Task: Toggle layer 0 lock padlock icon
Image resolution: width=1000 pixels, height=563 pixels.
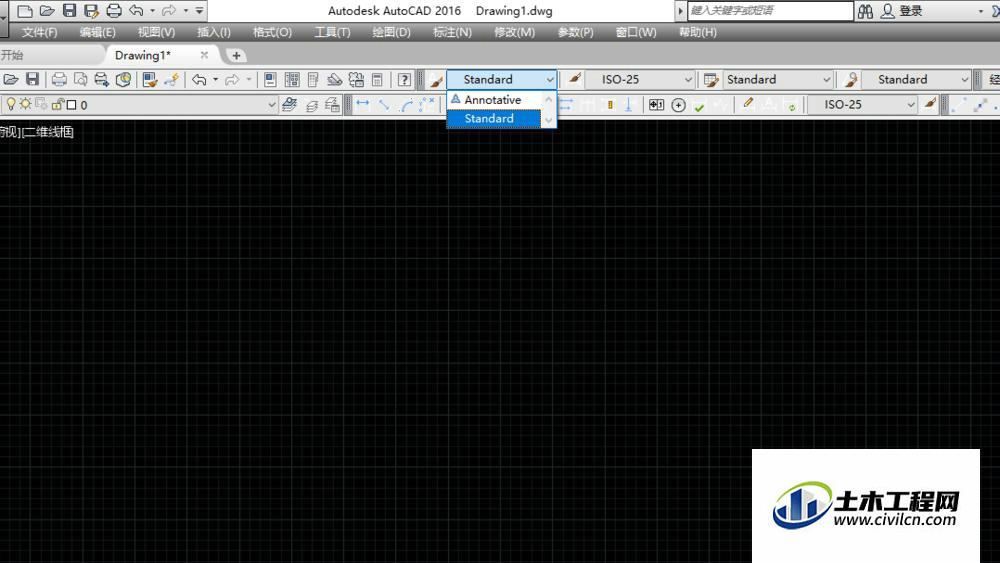Action: click(x=57, y=104)
